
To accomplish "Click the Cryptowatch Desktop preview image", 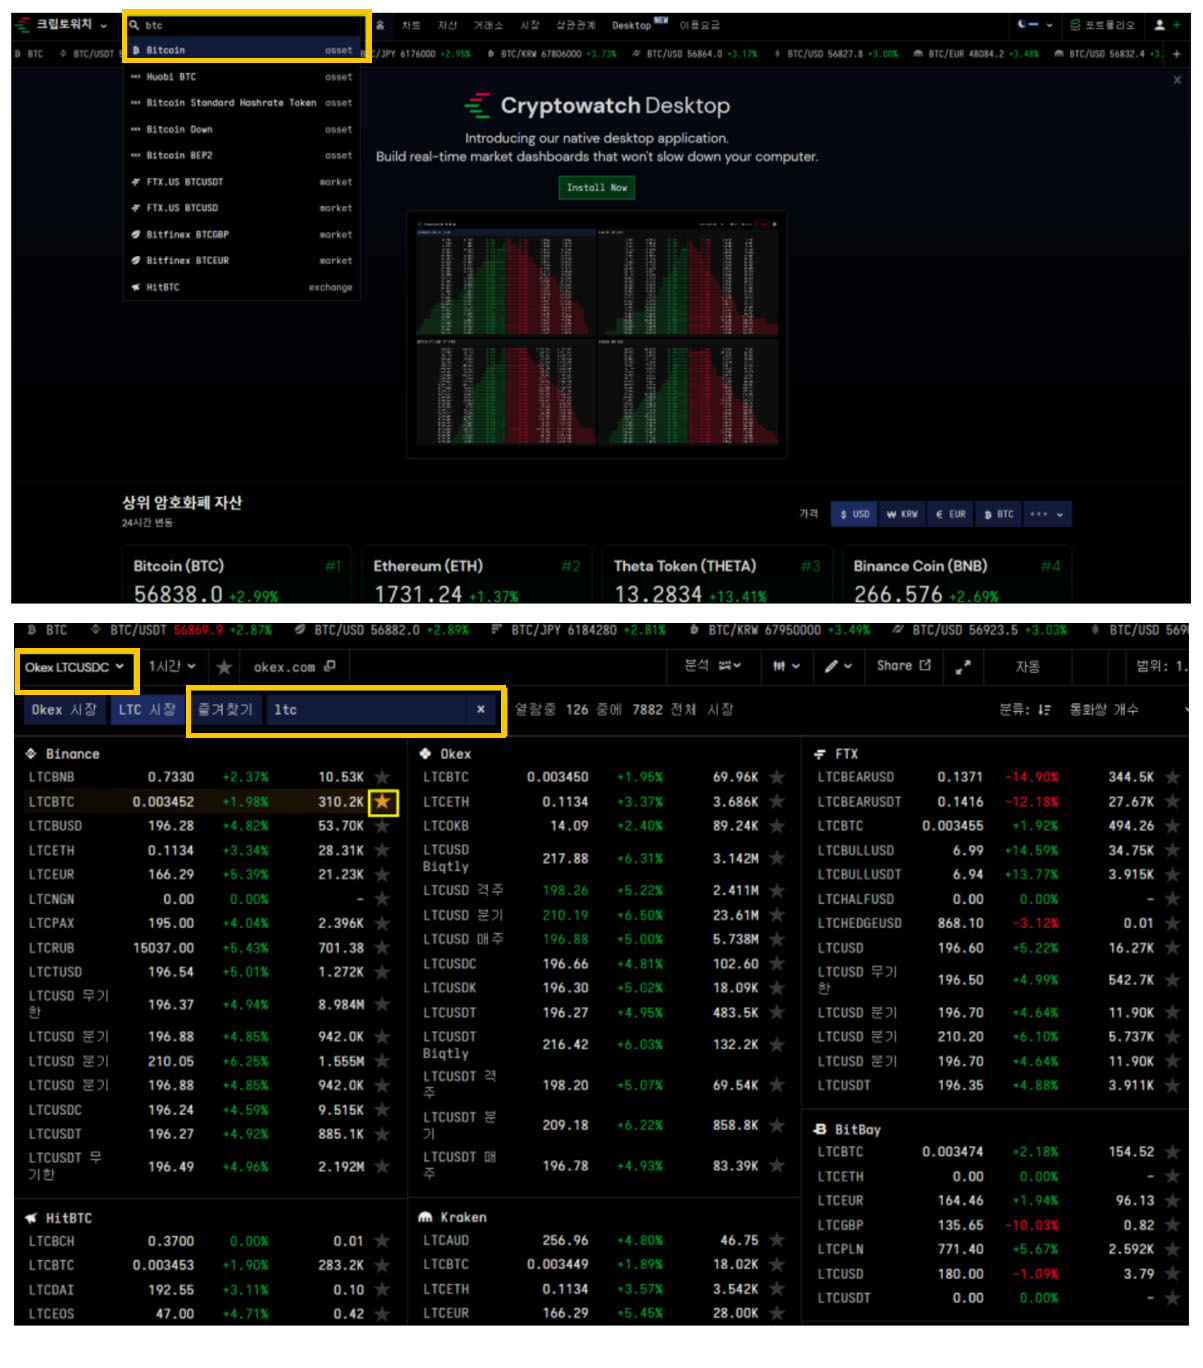I will [x=597, y=334].
